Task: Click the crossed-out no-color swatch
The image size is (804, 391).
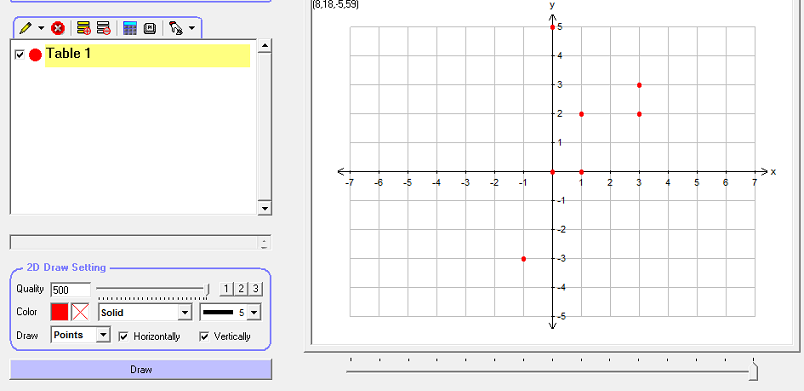Action: tap(80, 312)
